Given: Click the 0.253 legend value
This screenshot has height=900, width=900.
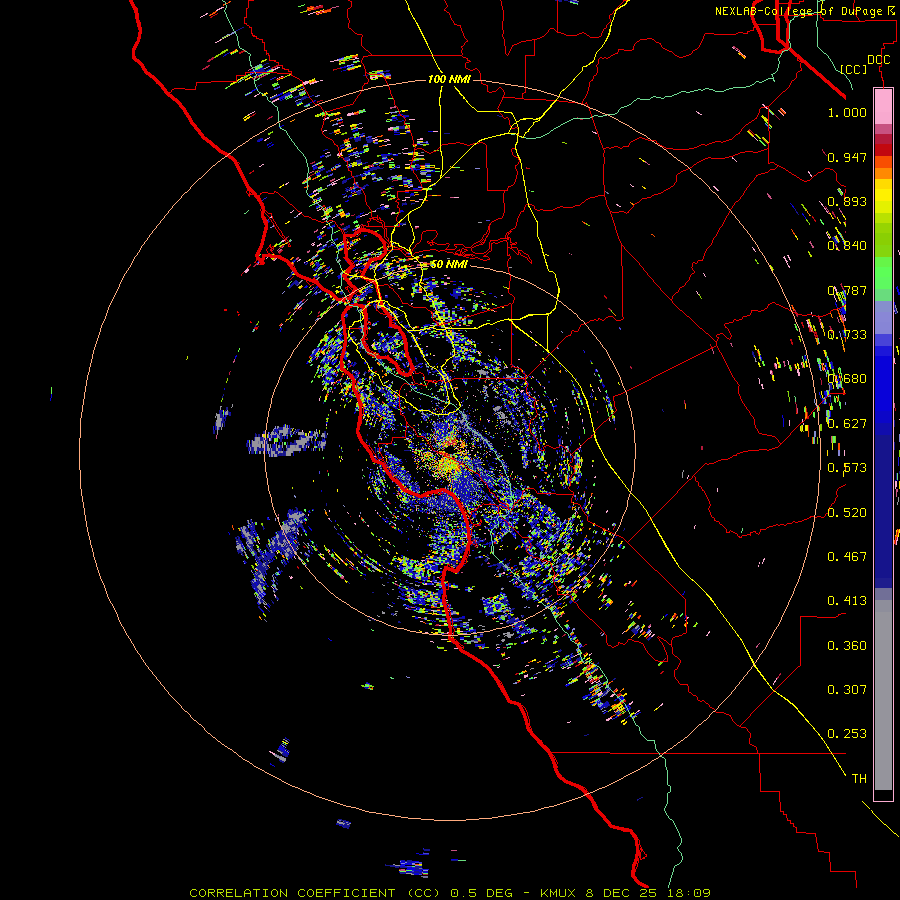Looking at the screenshot, I should 847,734.
